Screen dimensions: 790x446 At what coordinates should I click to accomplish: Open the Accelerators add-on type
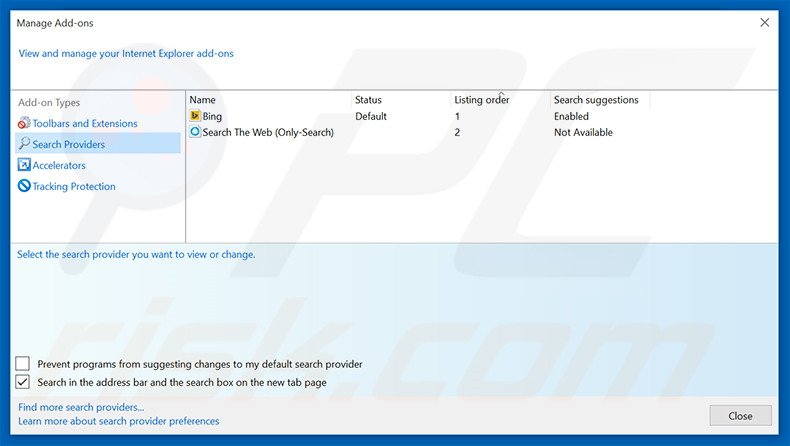(59, 165)
